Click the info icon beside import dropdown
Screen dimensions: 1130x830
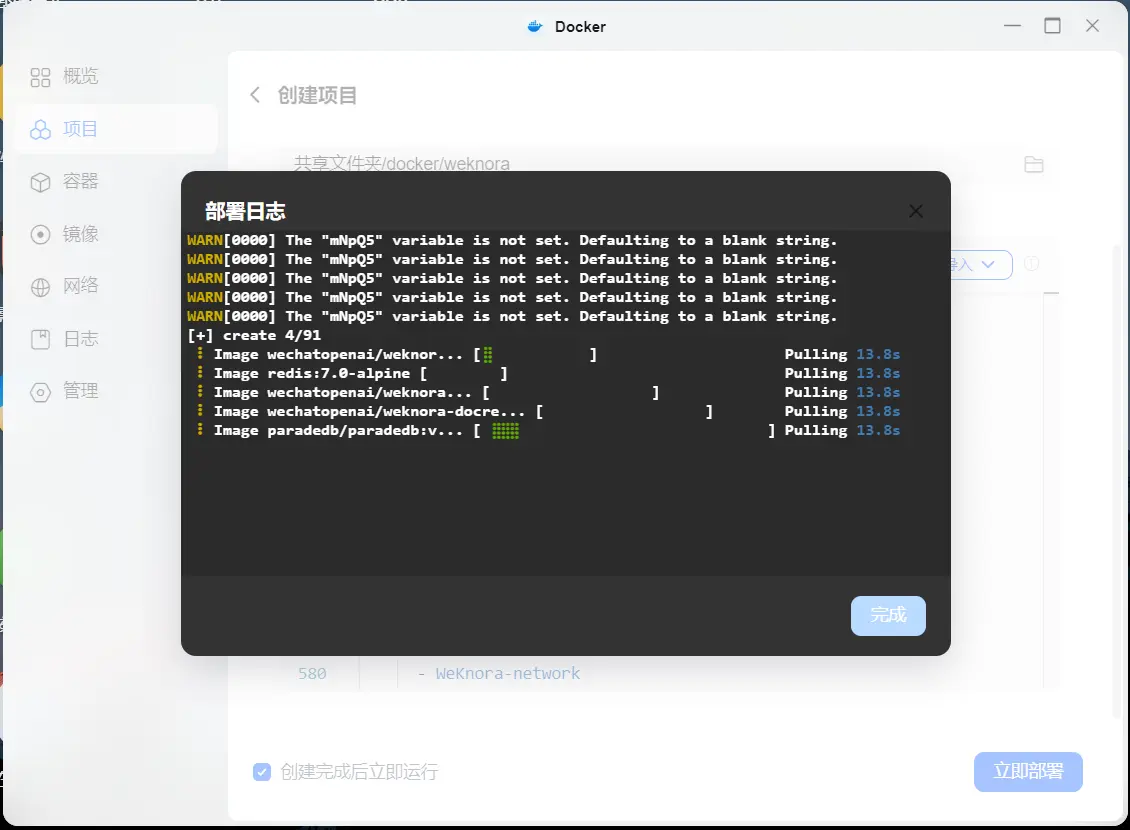(x=1031, y=264)
